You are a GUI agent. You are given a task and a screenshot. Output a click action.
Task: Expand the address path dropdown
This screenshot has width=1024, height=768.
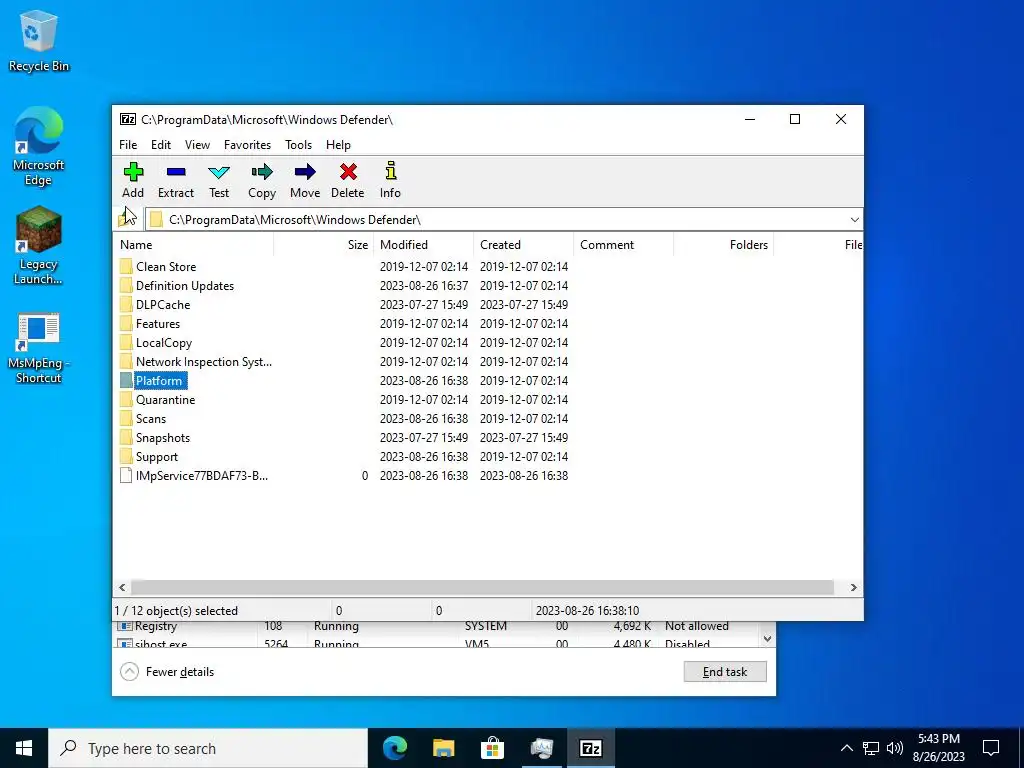(x=854, y=219)
